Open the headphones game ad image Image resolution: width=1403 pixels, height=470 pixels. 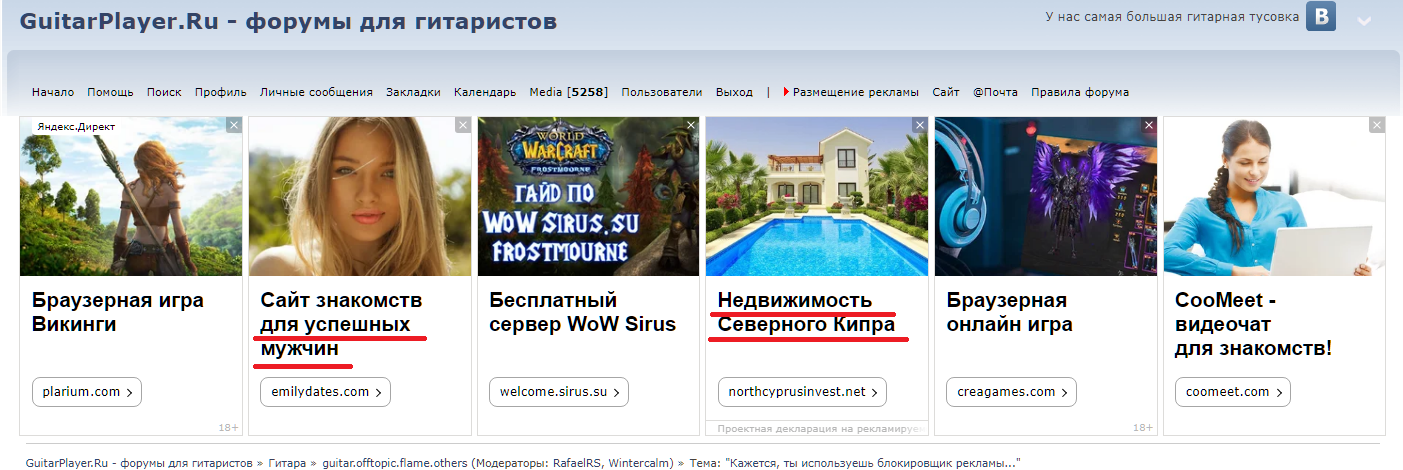[x=1045, y=197]
